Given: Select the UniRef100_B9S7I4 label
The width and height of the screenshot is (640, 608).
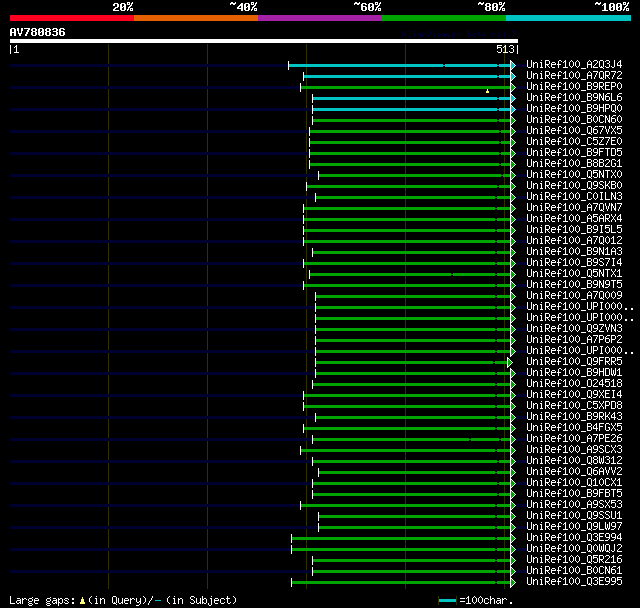Looking at the screenshot, I should pos(574,263).
